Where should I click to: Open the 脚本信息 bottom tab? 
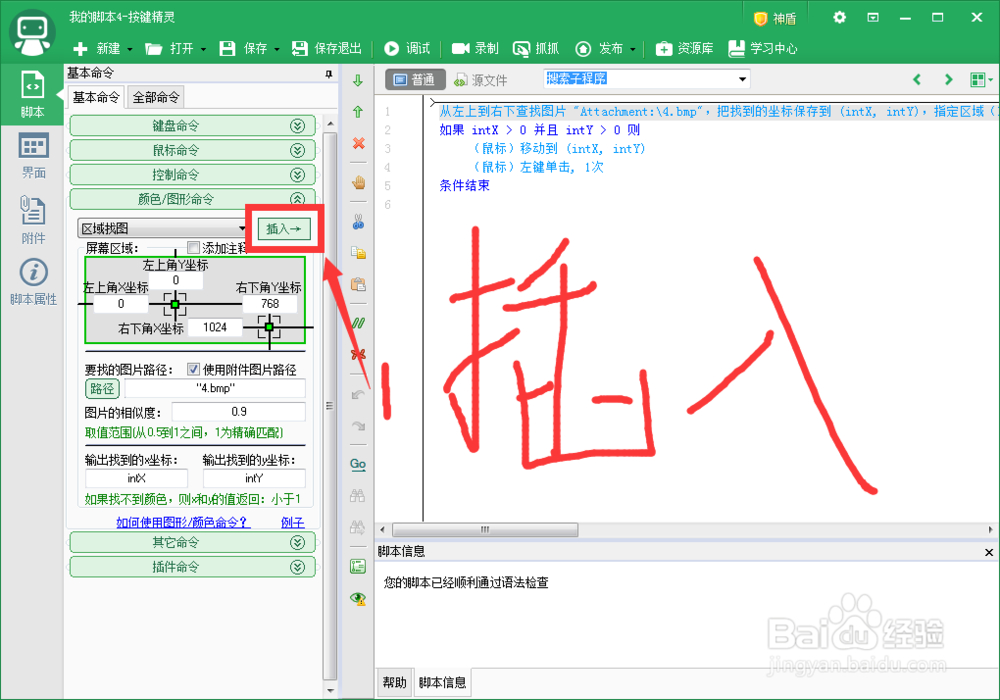tap(442, 683)
